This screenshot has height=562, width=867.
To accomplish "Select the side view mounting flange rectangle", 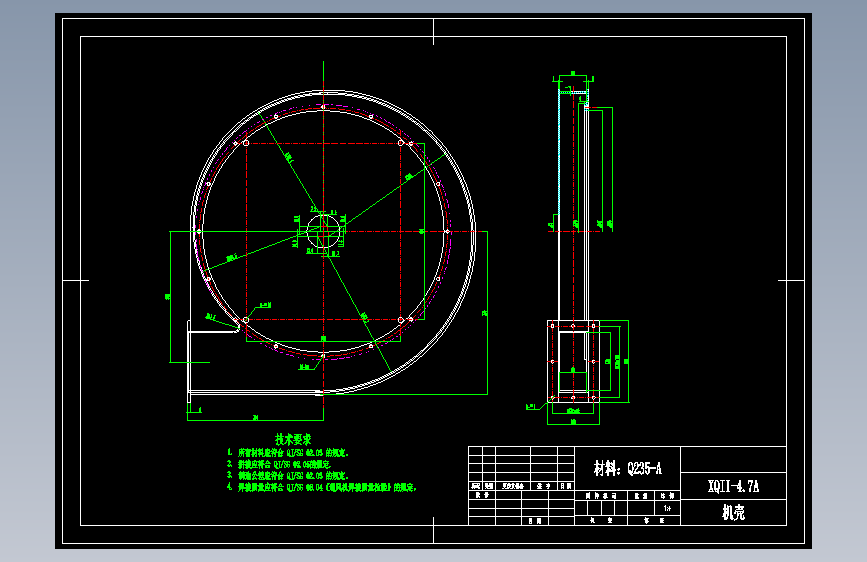I will pyautogui.click(x=573, y=361).
